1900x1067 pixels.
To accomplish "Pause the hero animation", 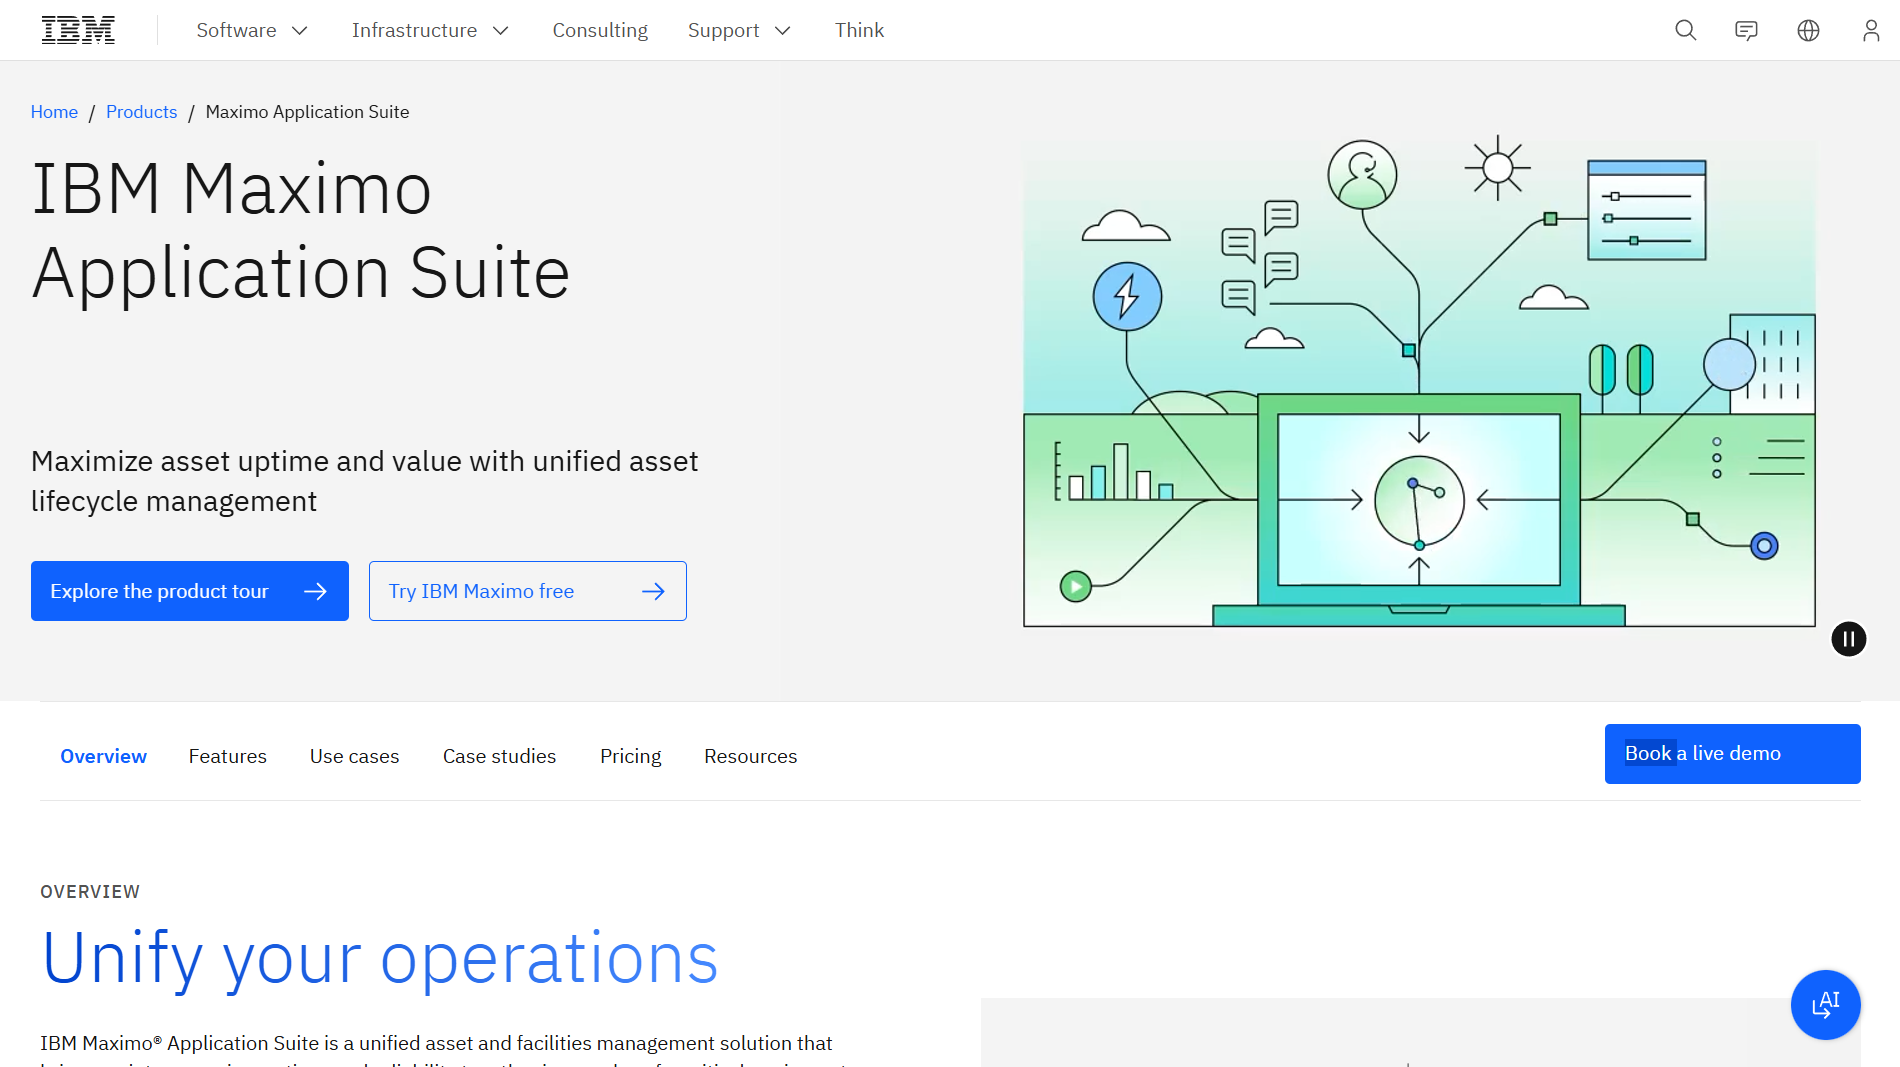I will coord(1849,639).
